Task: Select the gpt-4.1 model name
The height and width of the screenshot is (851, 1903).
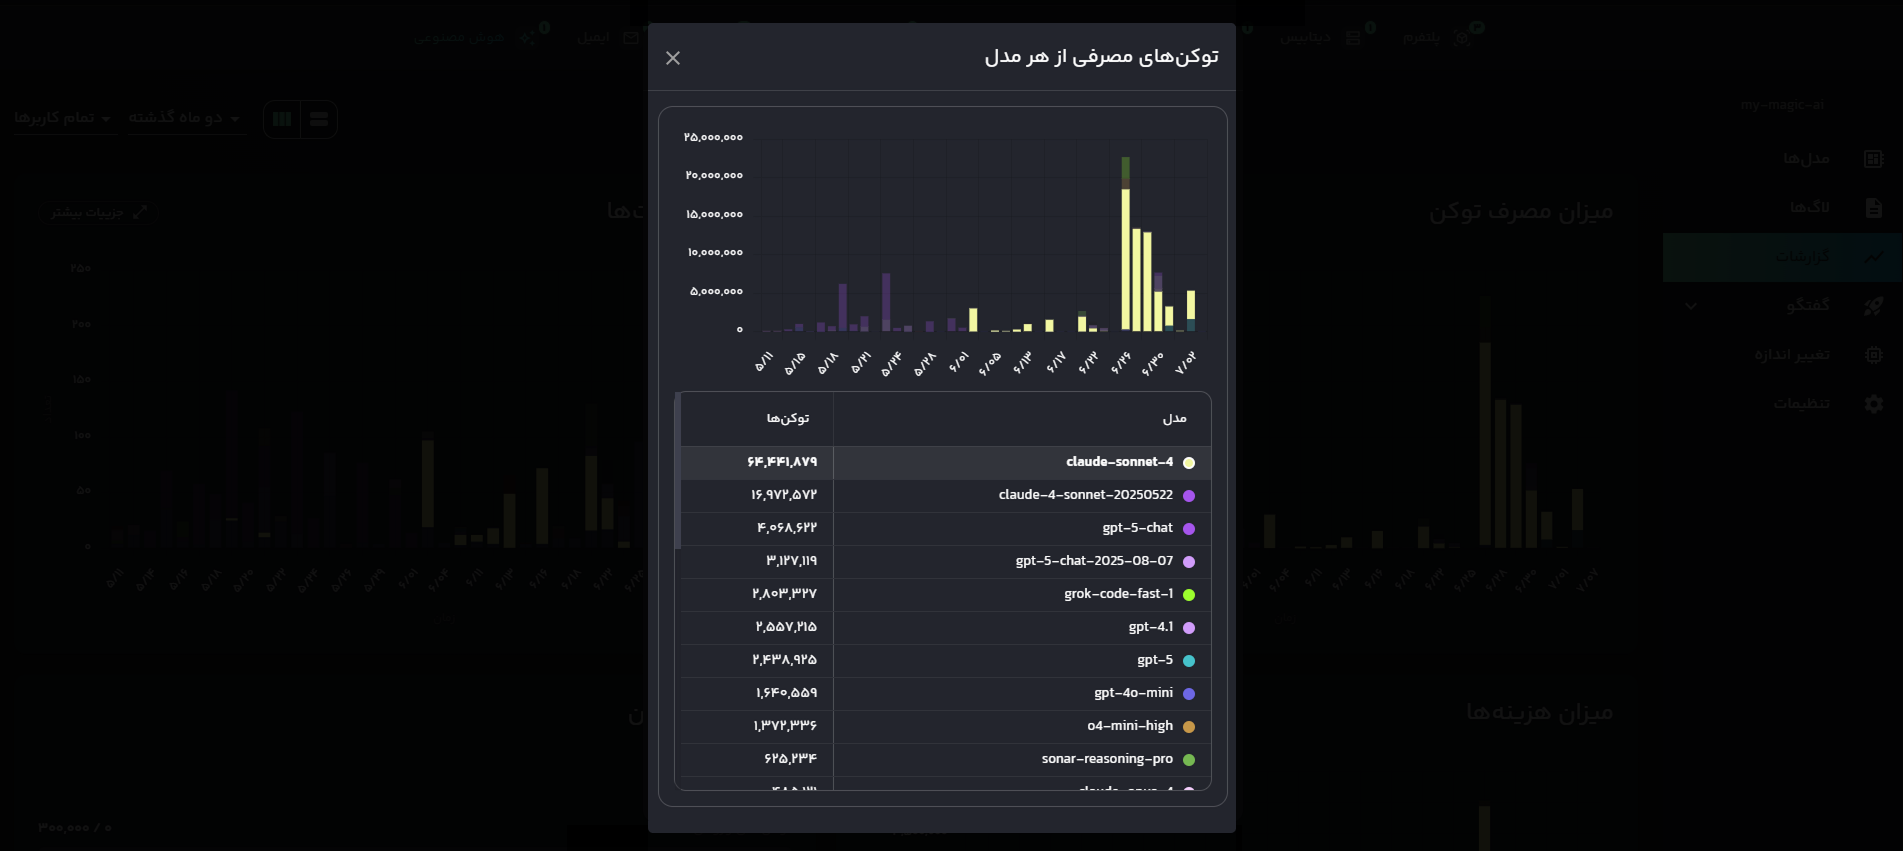Action: coord(1151,627)
